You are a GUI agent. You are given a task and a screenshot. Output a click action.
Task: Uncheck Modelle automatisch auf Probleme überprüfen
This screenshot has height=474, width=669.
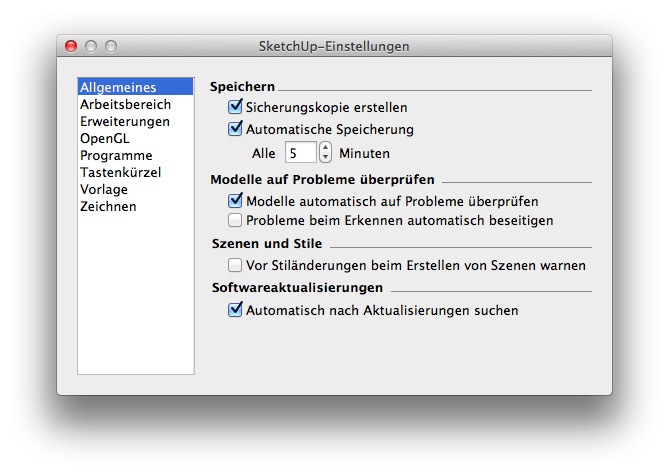click(x=236, y=201)
